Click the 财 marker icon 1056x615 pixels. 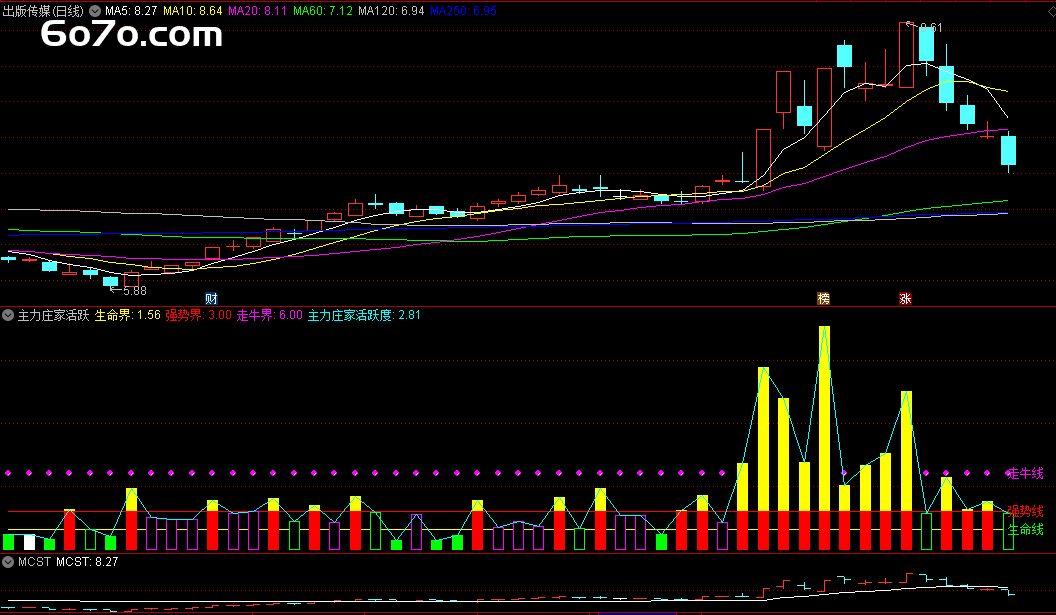click(x=211, y=298)
